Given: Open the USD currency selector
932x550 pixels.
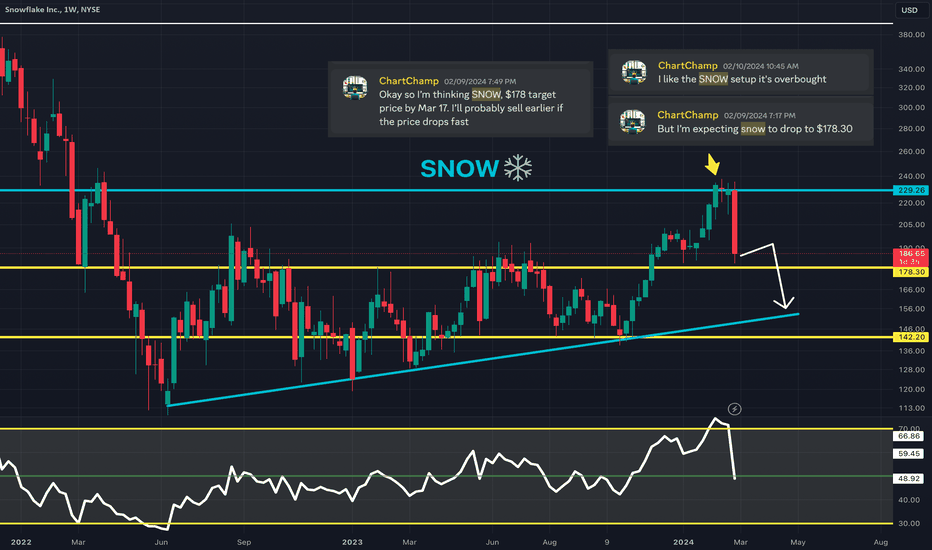Looking at the screenshot, I should click(909, 10).
